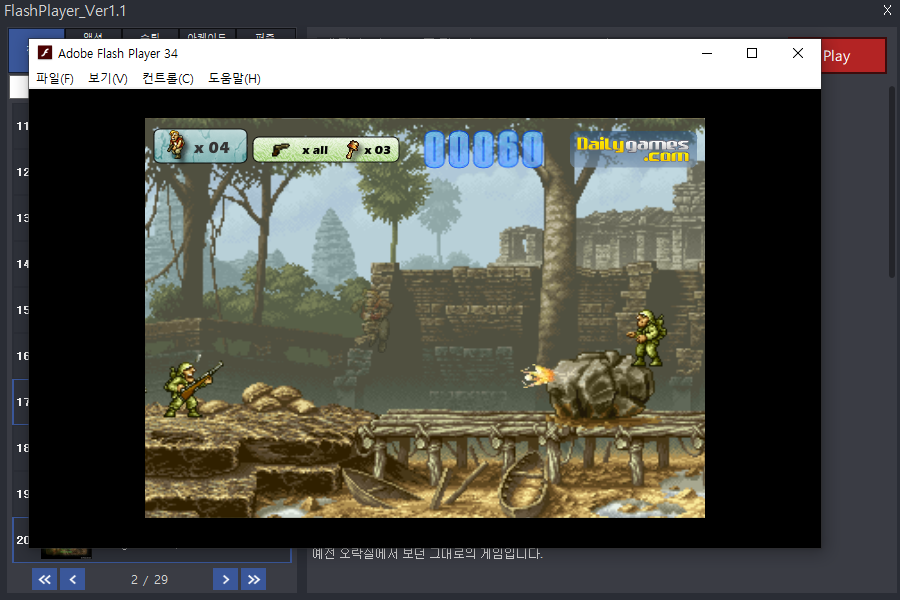
Task: Go to previous page with single-left arrow
Action: click(x=73, y=579)
